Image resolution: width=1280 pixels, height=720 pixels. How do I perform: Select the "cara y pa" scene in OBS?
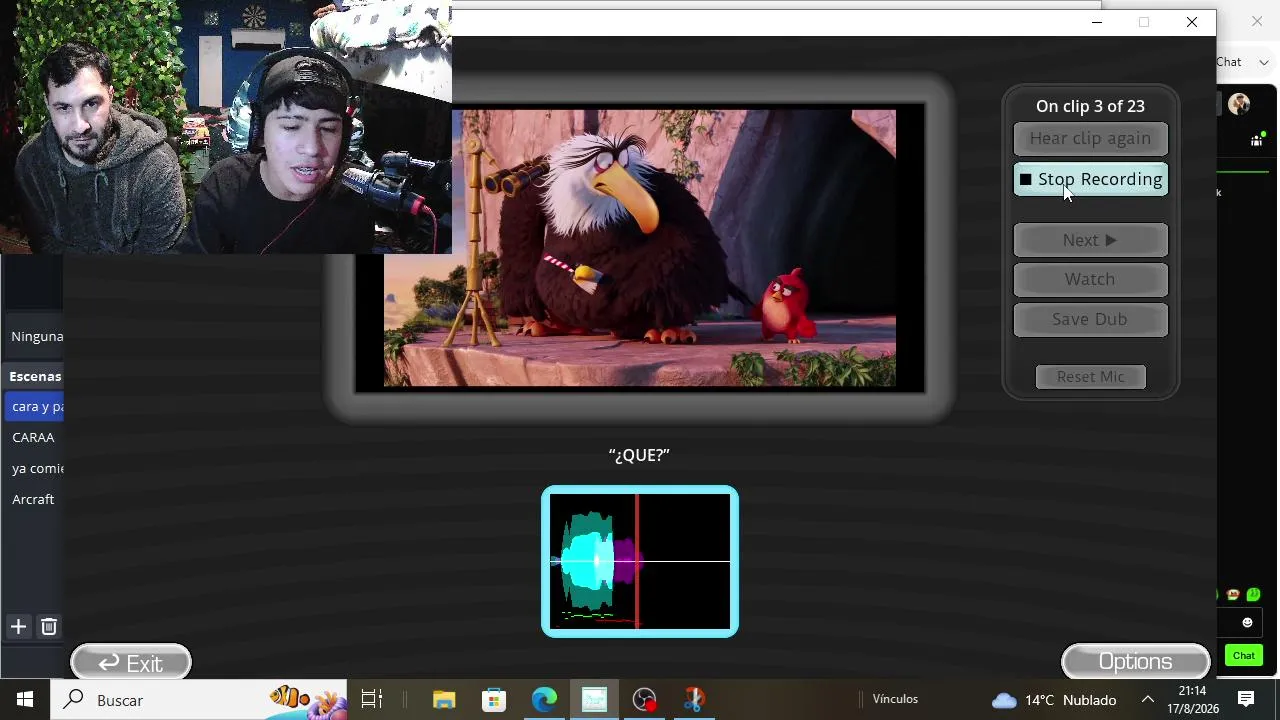coord(35,406)
